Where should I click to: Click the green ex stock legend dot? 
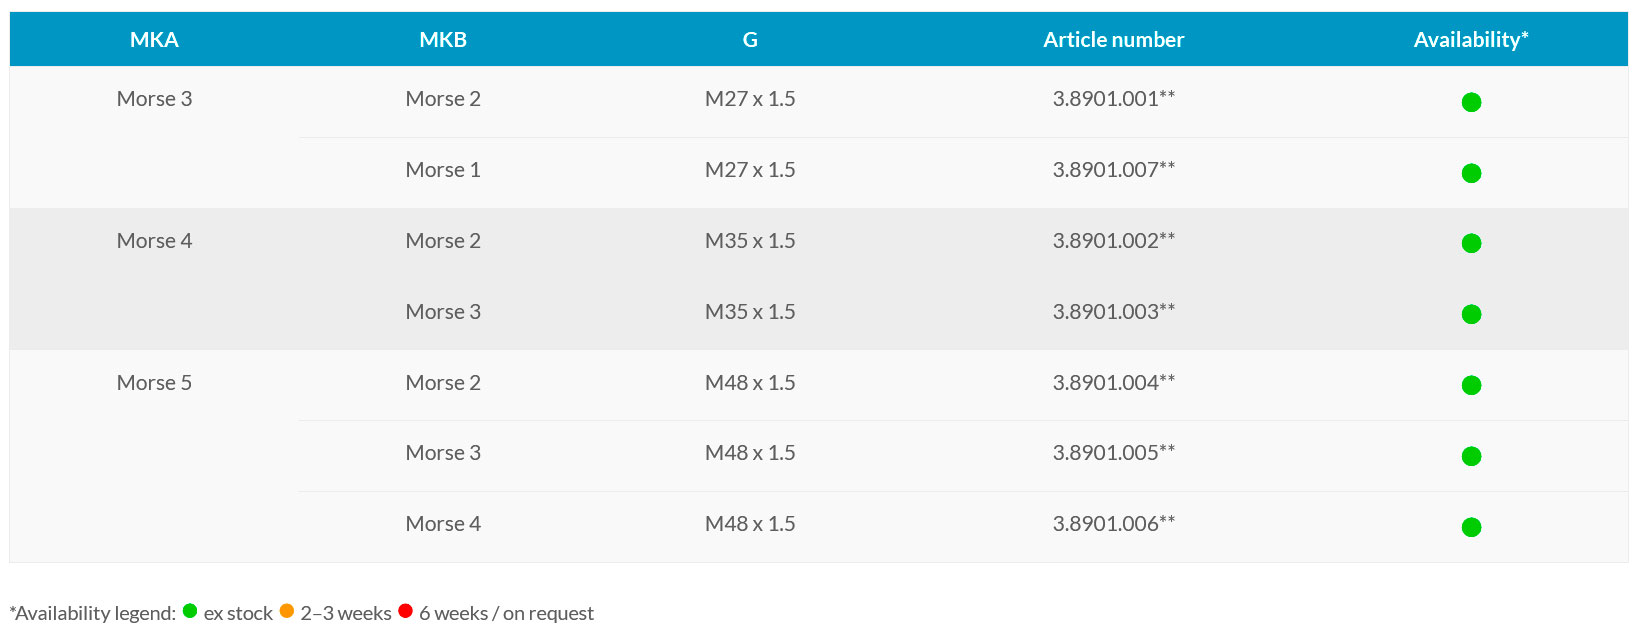[190, 611]
